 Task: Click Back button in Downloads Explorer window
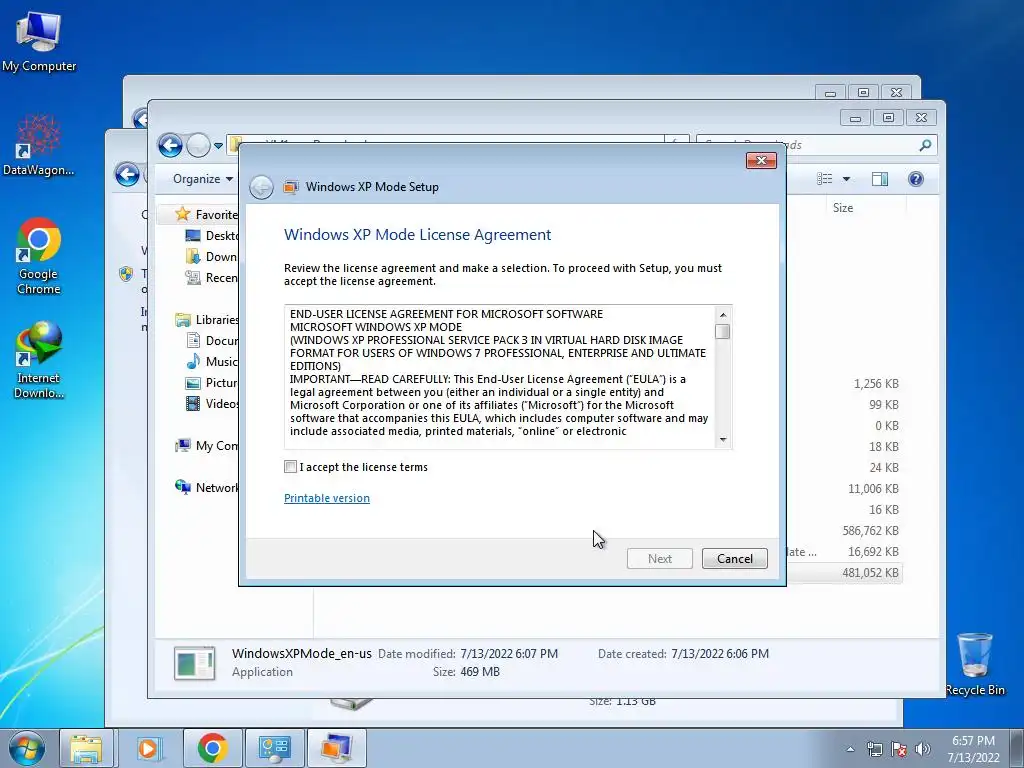(x=170, y=146)
